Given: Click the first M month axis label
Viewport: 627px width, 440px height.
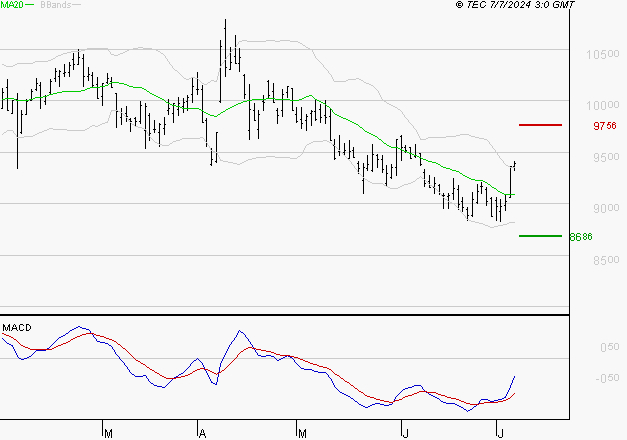Looking at the screenshot, I should point(108,434).
